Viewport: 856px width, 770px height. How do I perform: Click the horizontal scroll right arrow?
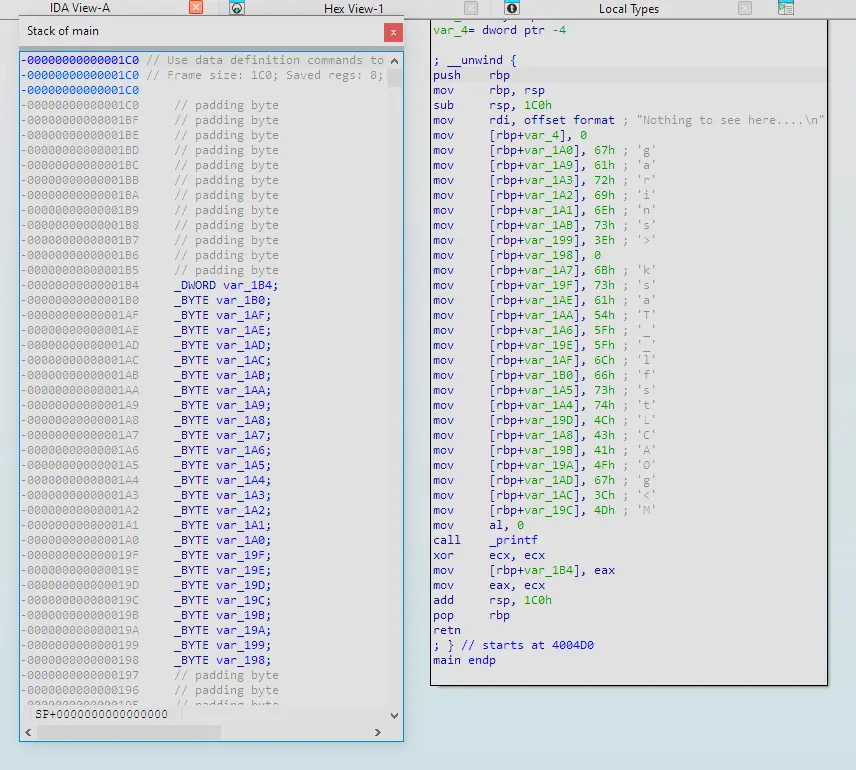(x=377, y=732)
